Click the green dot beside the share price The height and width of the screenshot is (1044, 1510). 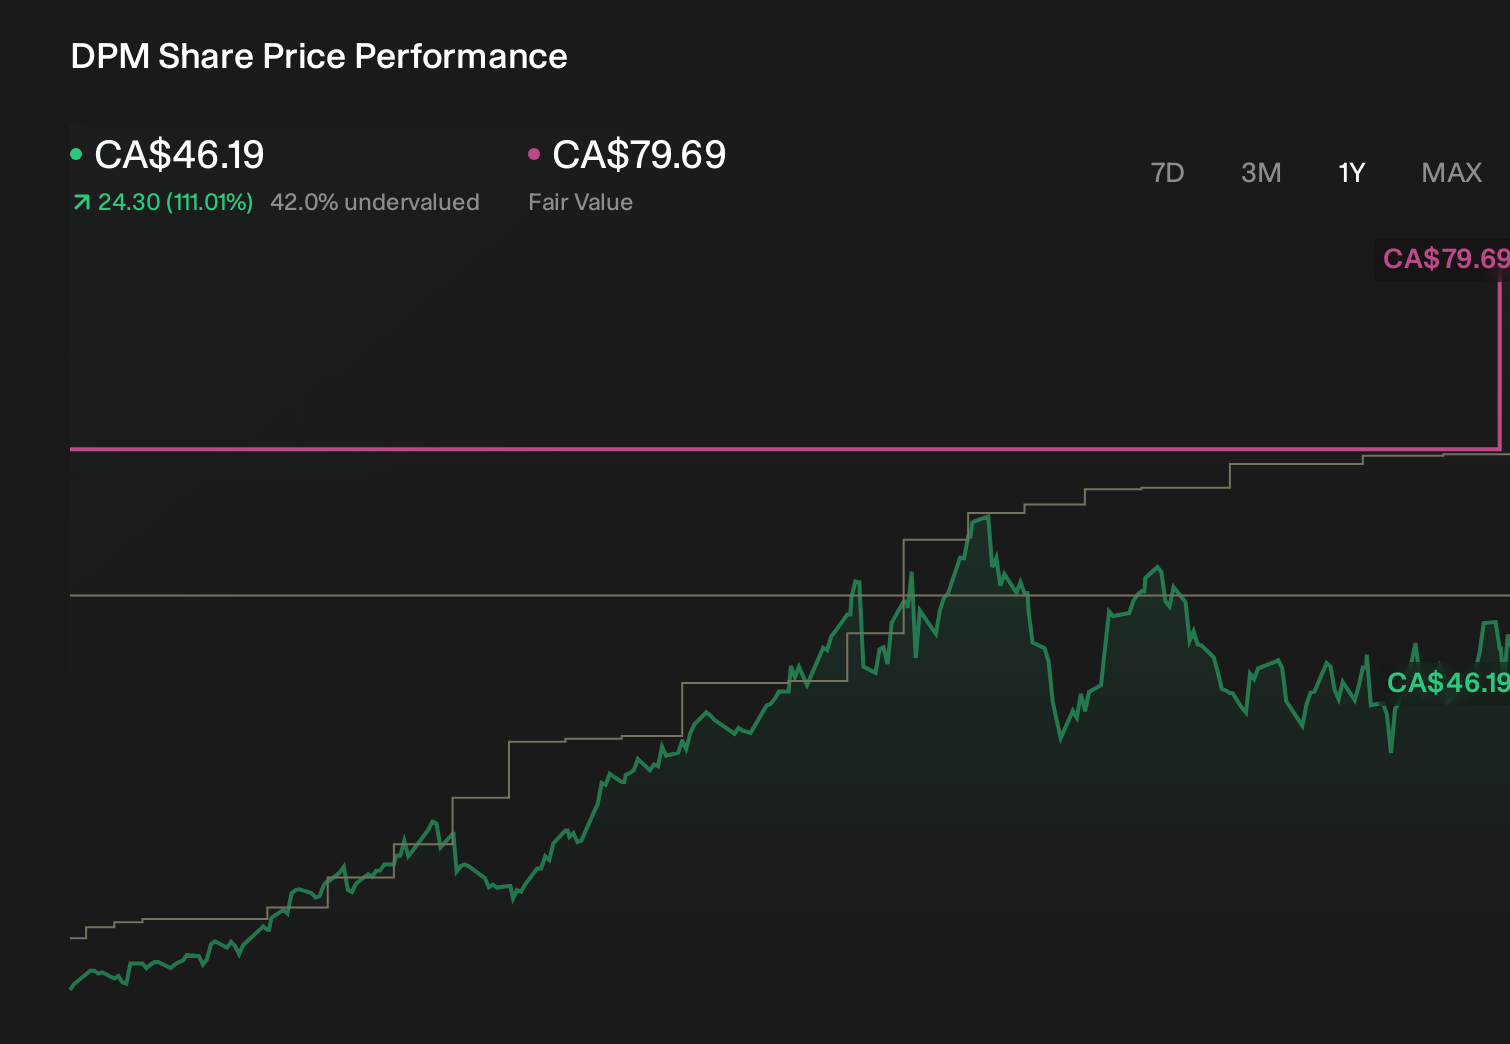tap(76, 154)
